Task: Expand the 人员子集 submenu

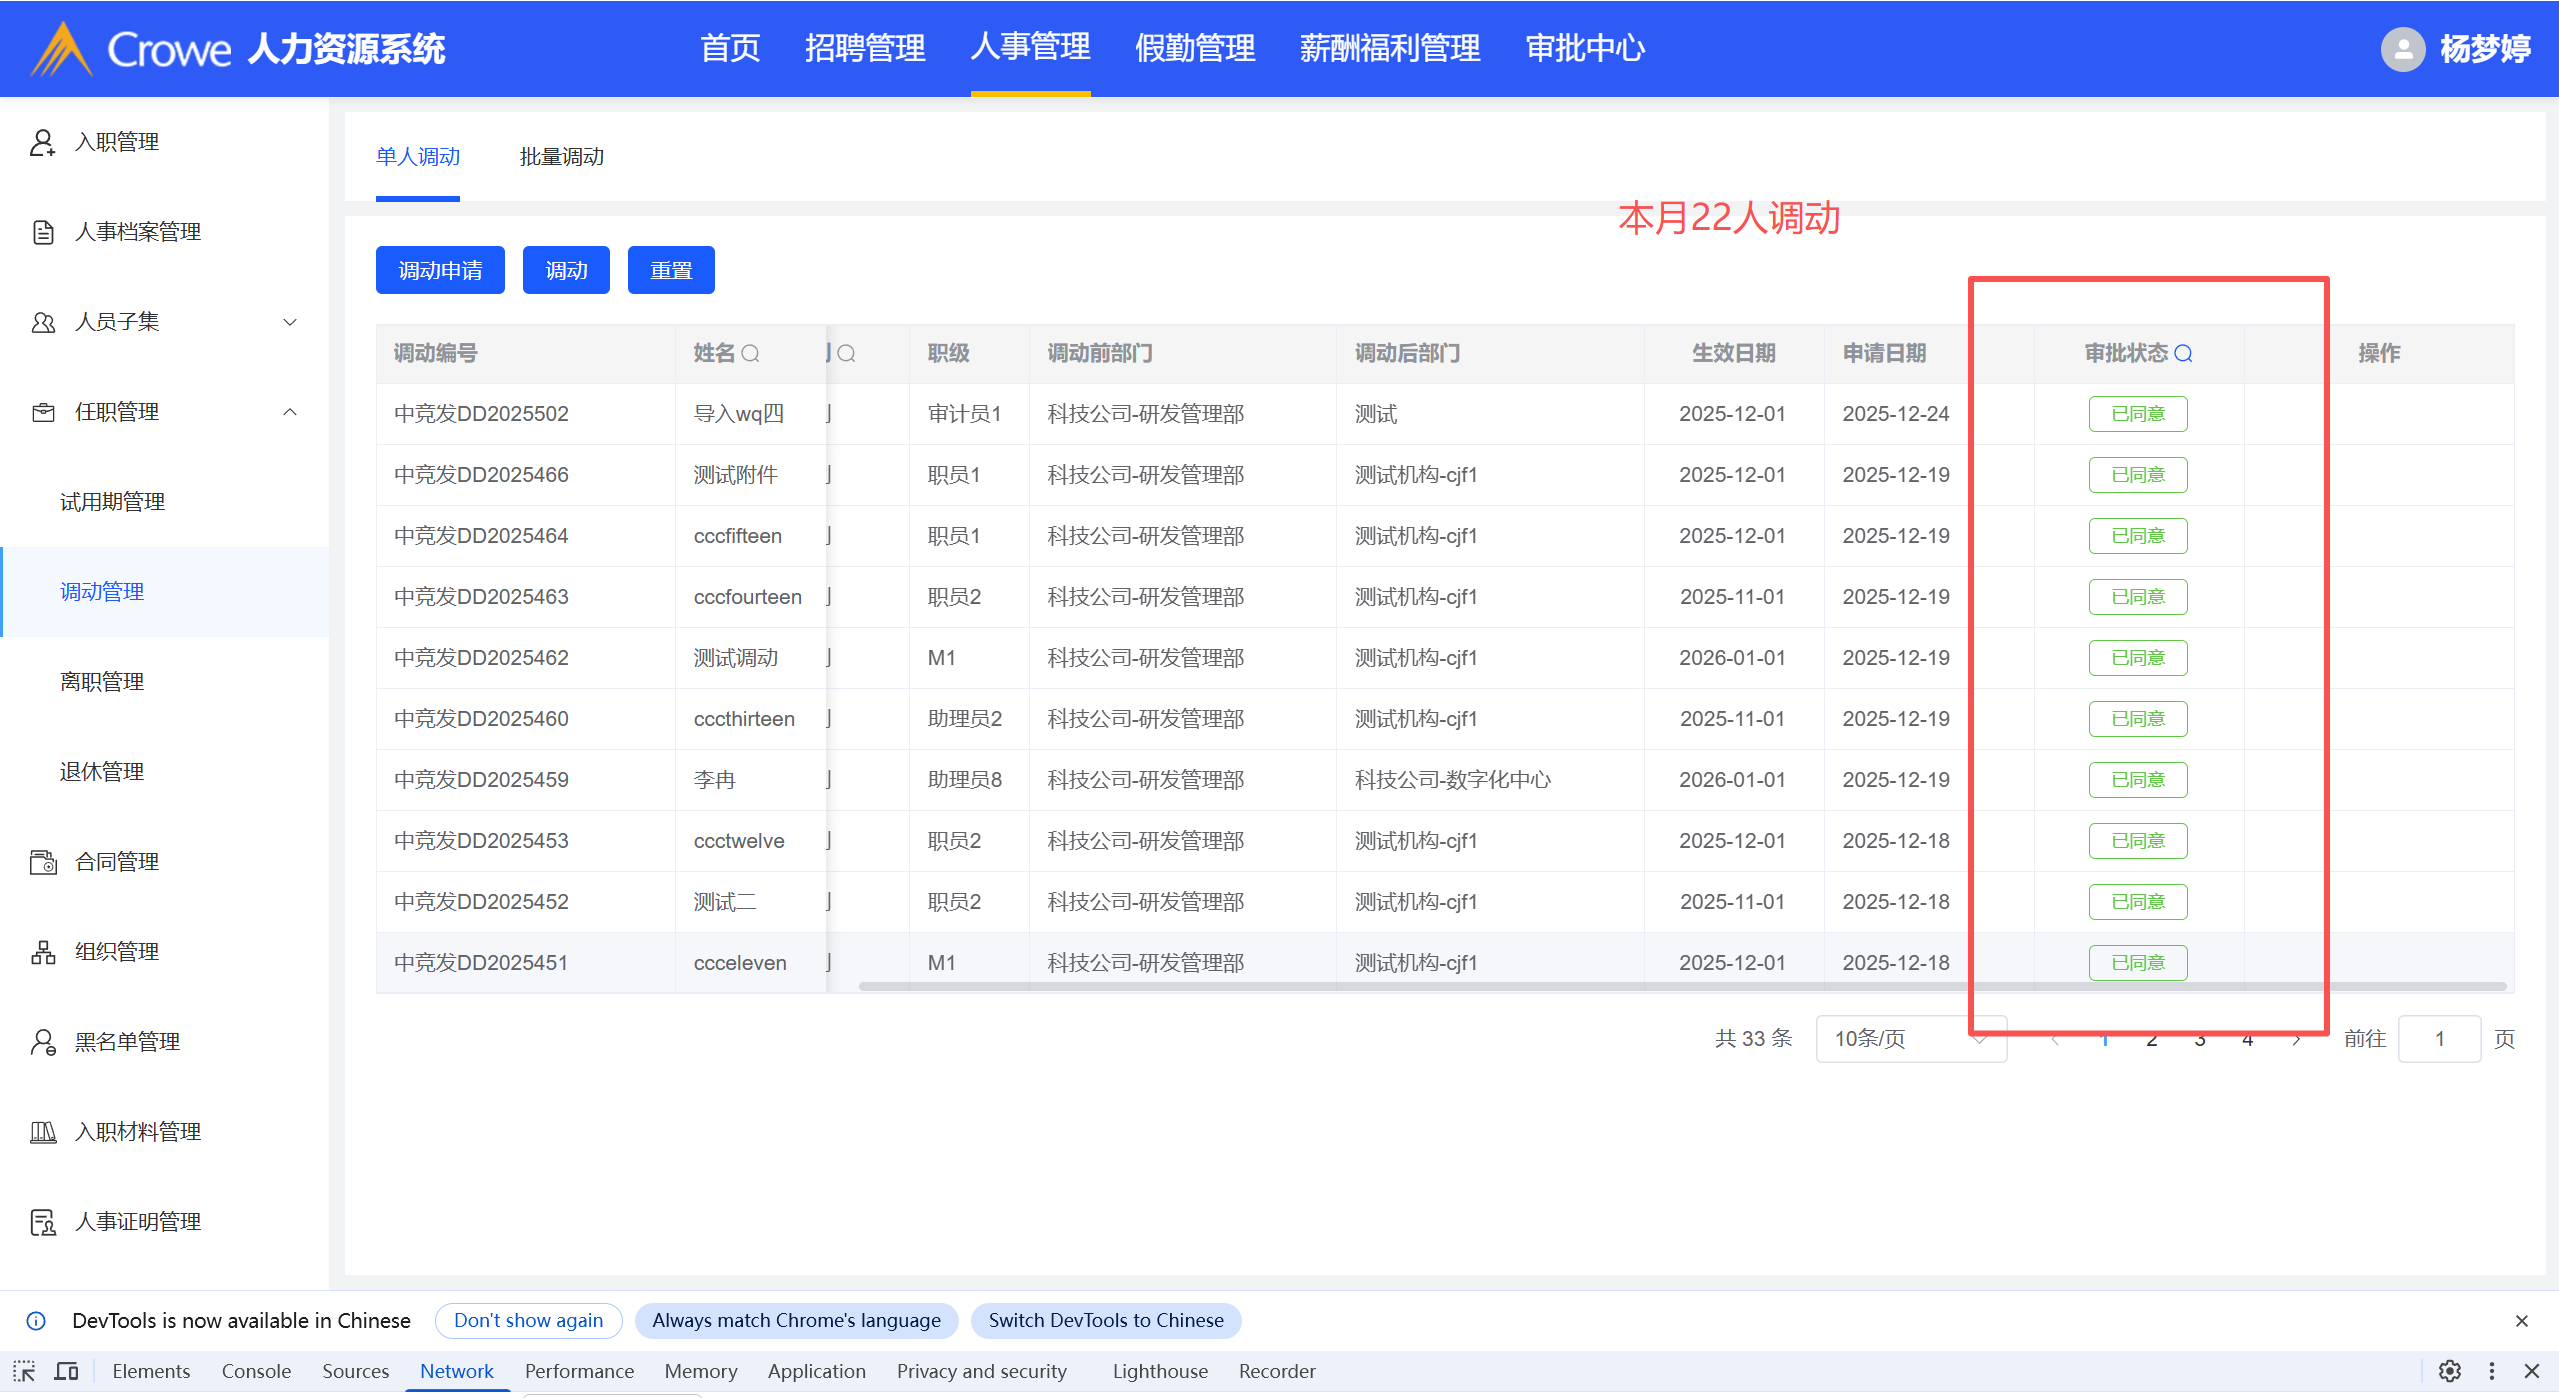Action: tap(290, 322)
